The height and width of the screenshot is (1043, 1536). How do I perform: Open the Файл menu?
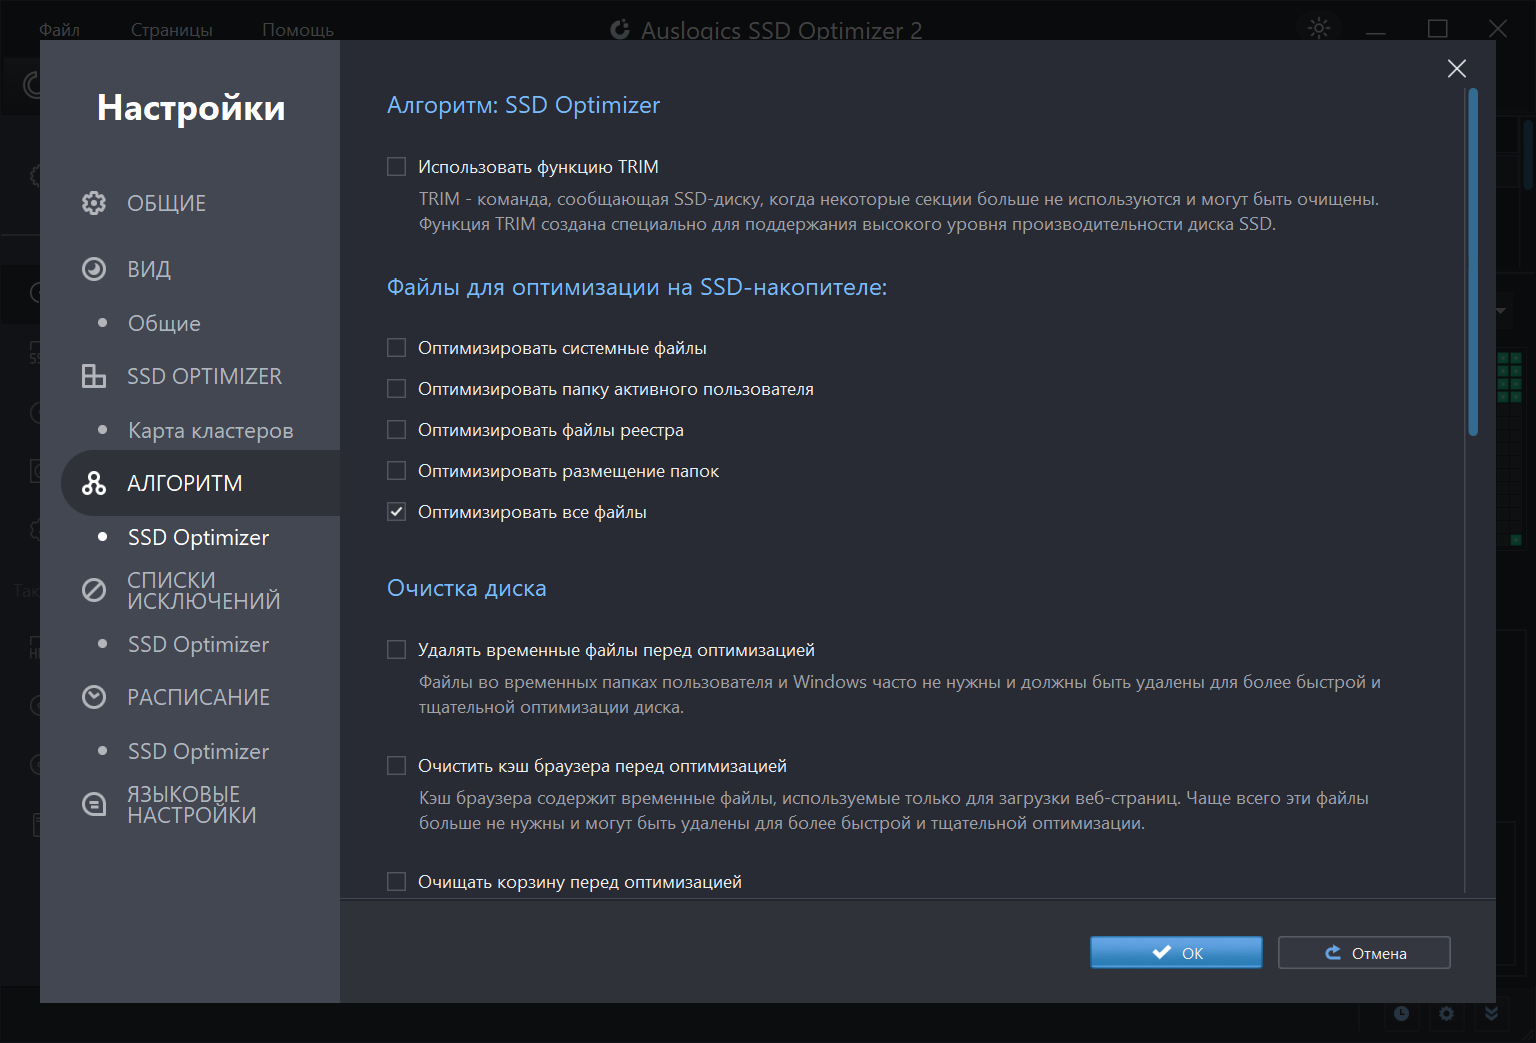coord(59,29)
